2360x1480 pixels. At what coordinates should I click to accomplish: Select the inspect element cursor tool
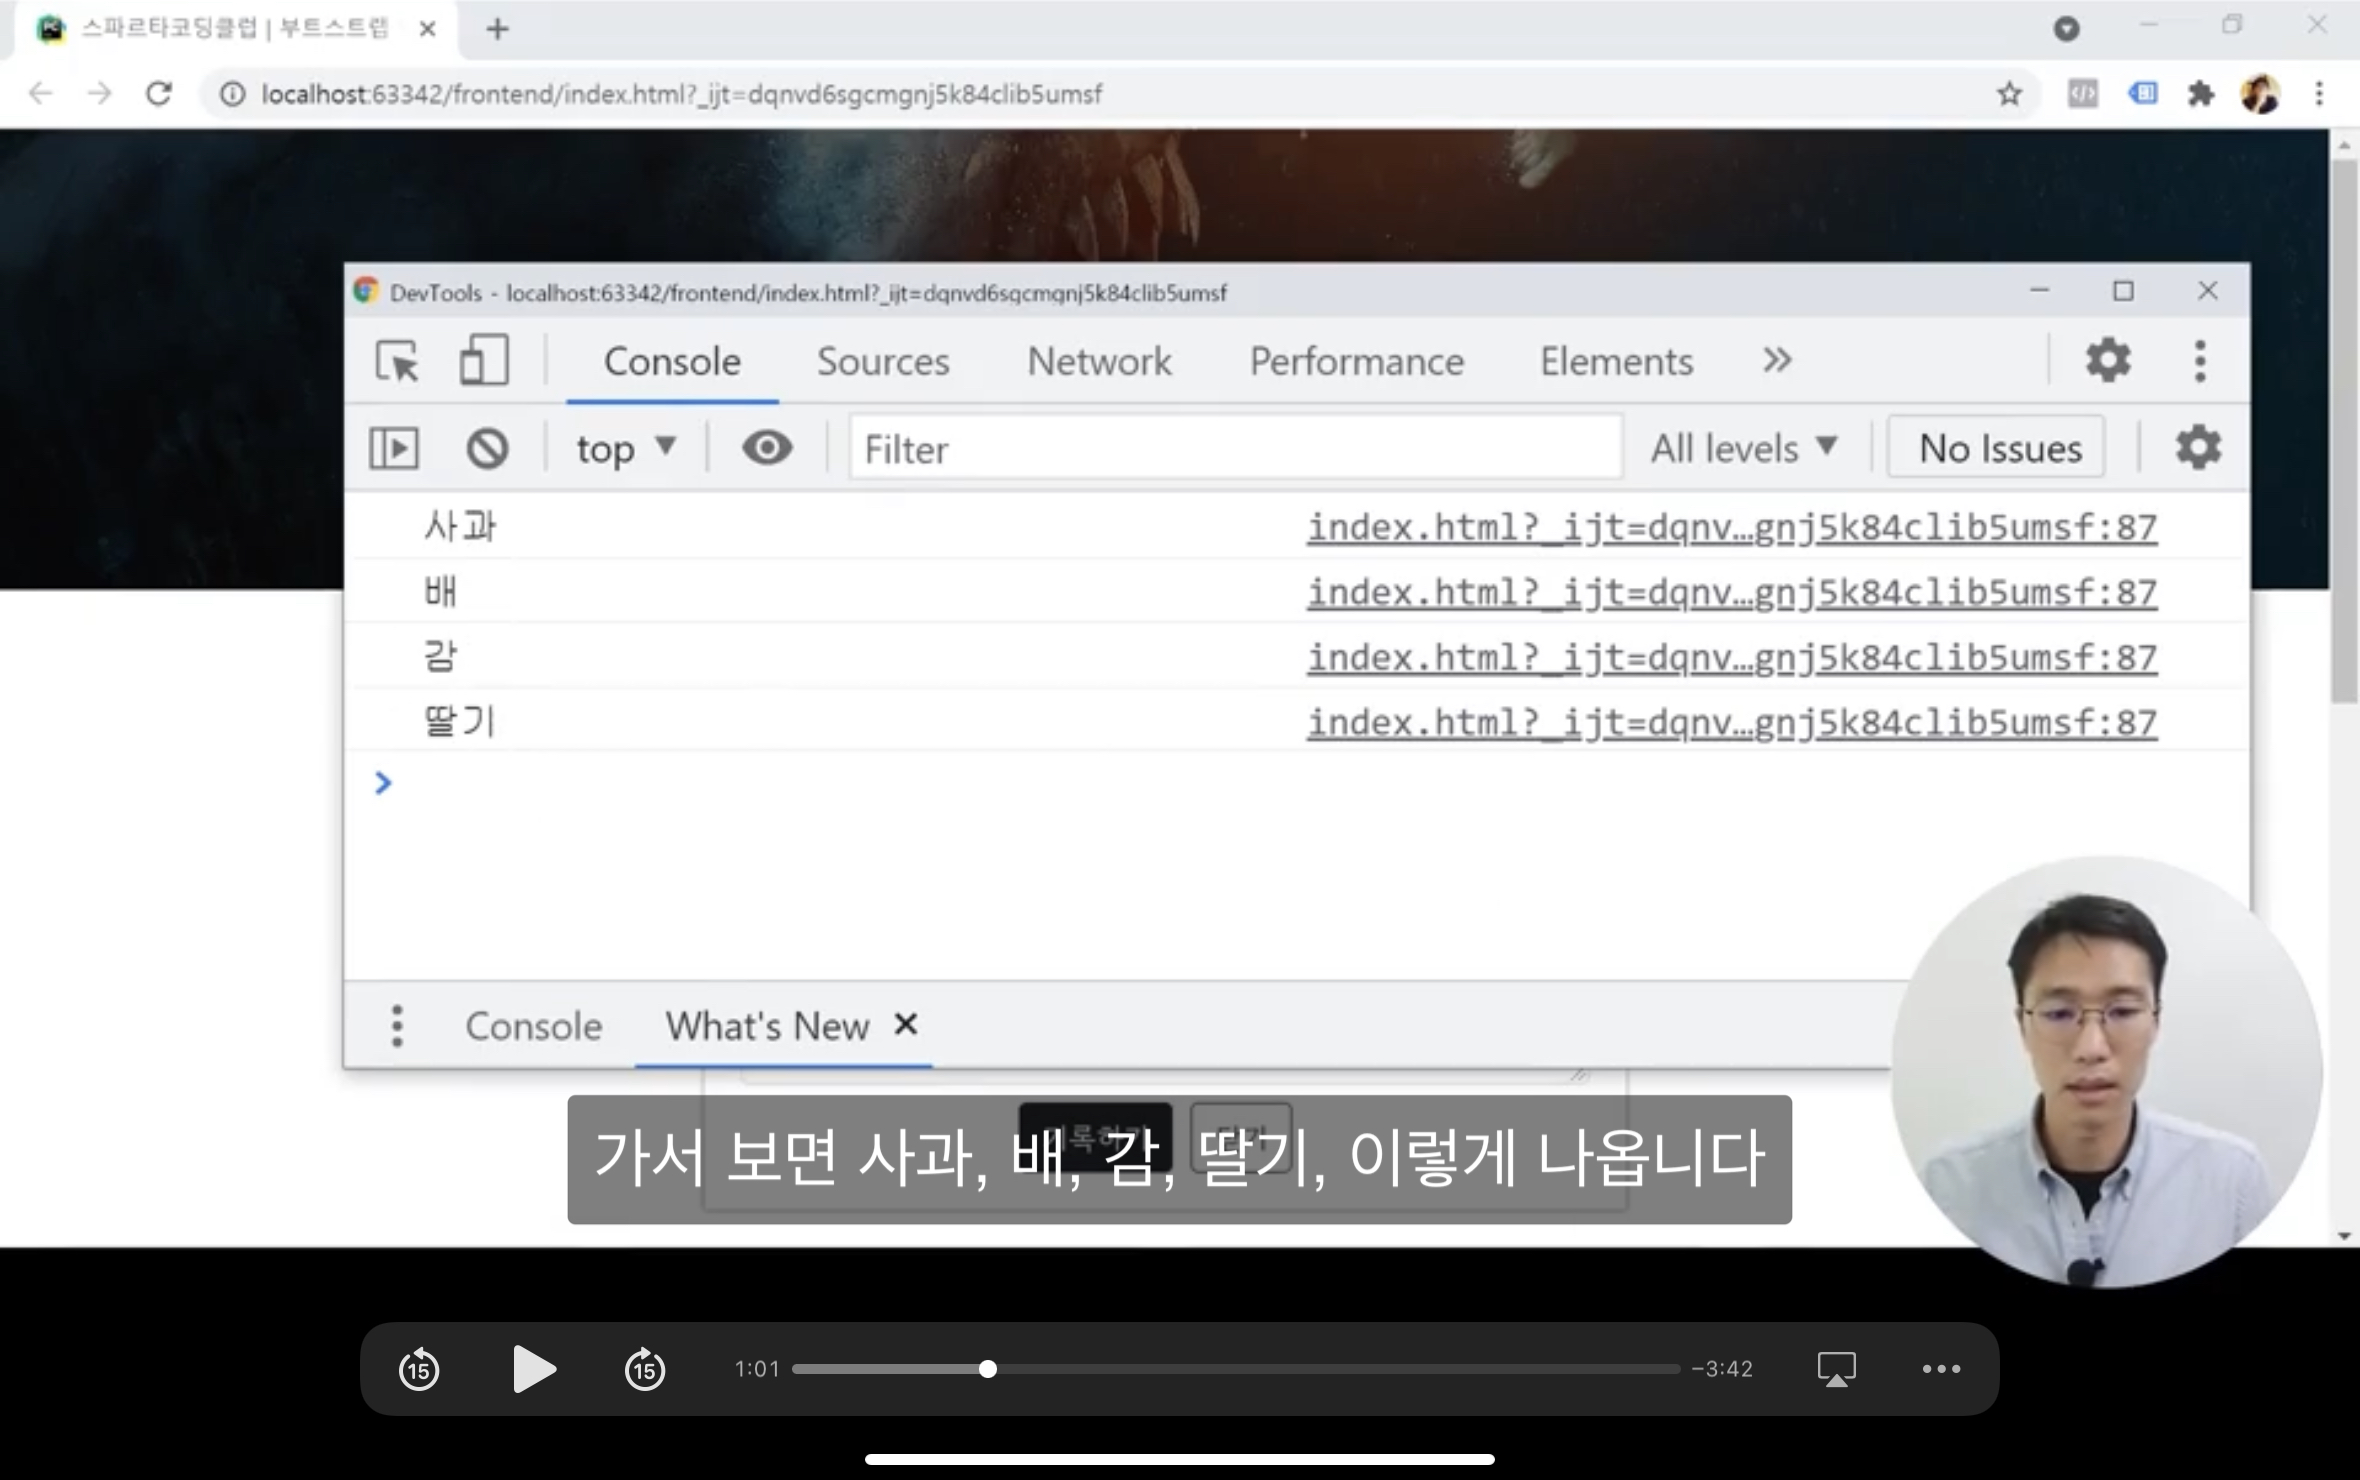[x=398, y=361]
